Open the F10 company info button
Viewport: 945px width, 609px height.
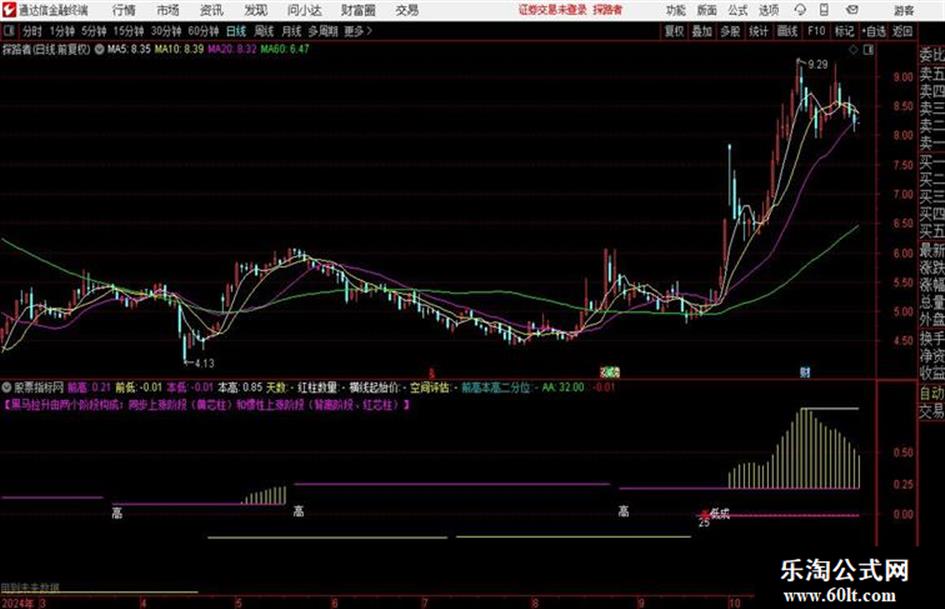tap(817, 31)
